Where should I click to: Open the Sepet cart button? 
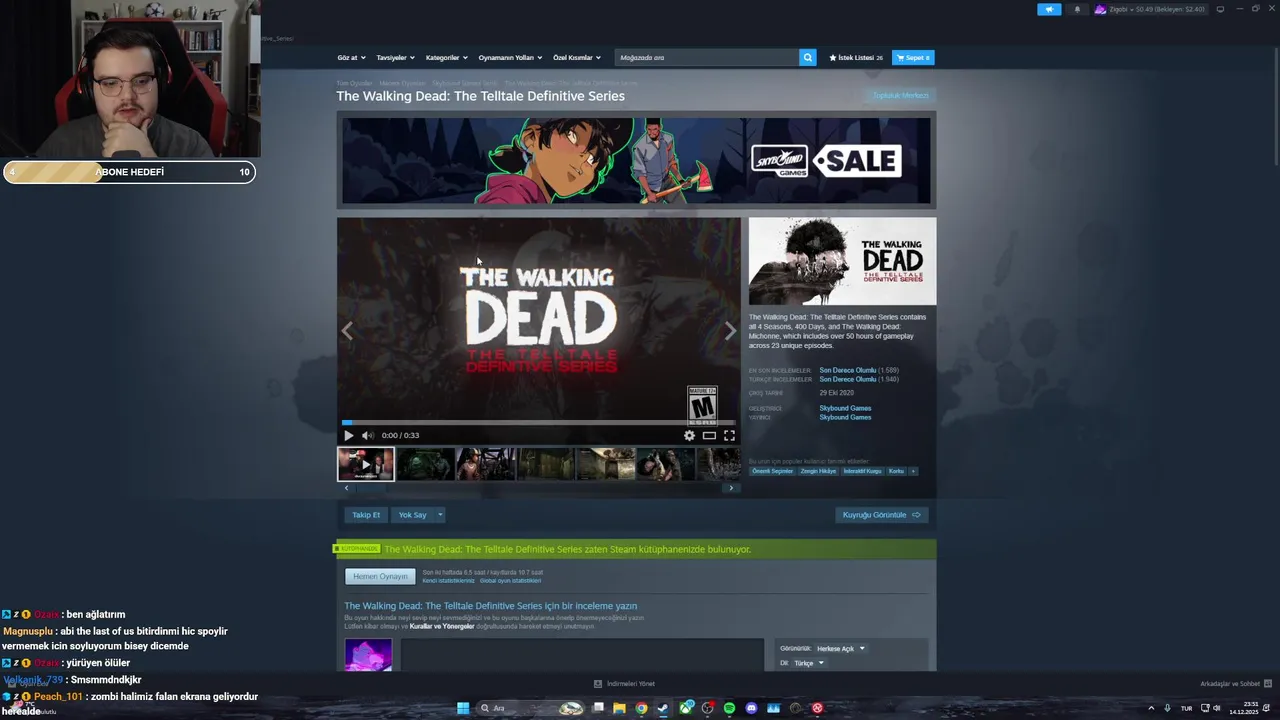(913, 57)
